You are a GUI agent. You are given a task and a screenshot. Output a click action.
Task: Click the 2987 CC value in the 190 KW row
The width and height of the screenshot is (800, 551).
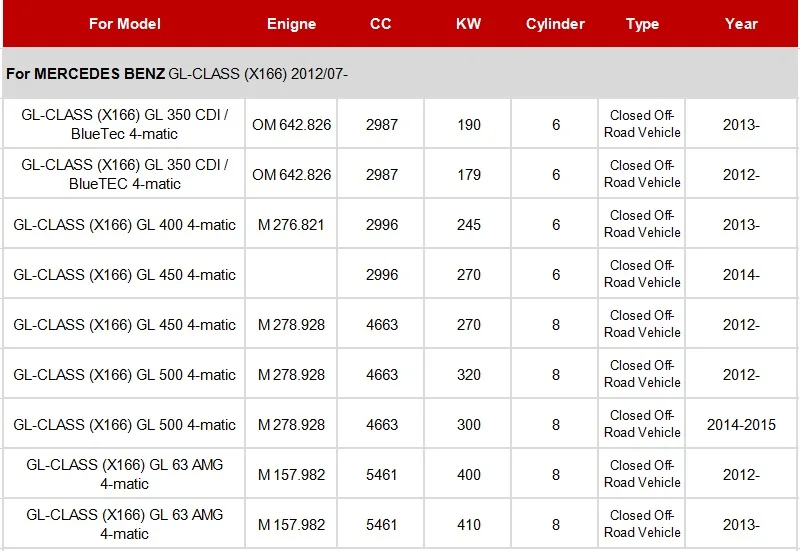382,124
